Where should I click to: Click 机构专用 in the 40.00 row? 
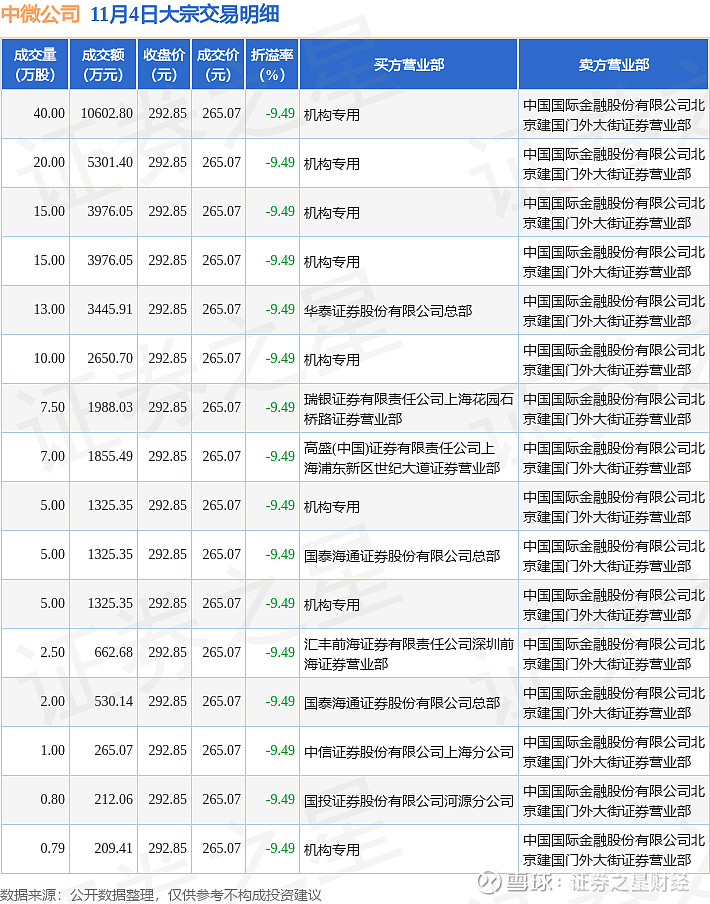tap(332, 115)
